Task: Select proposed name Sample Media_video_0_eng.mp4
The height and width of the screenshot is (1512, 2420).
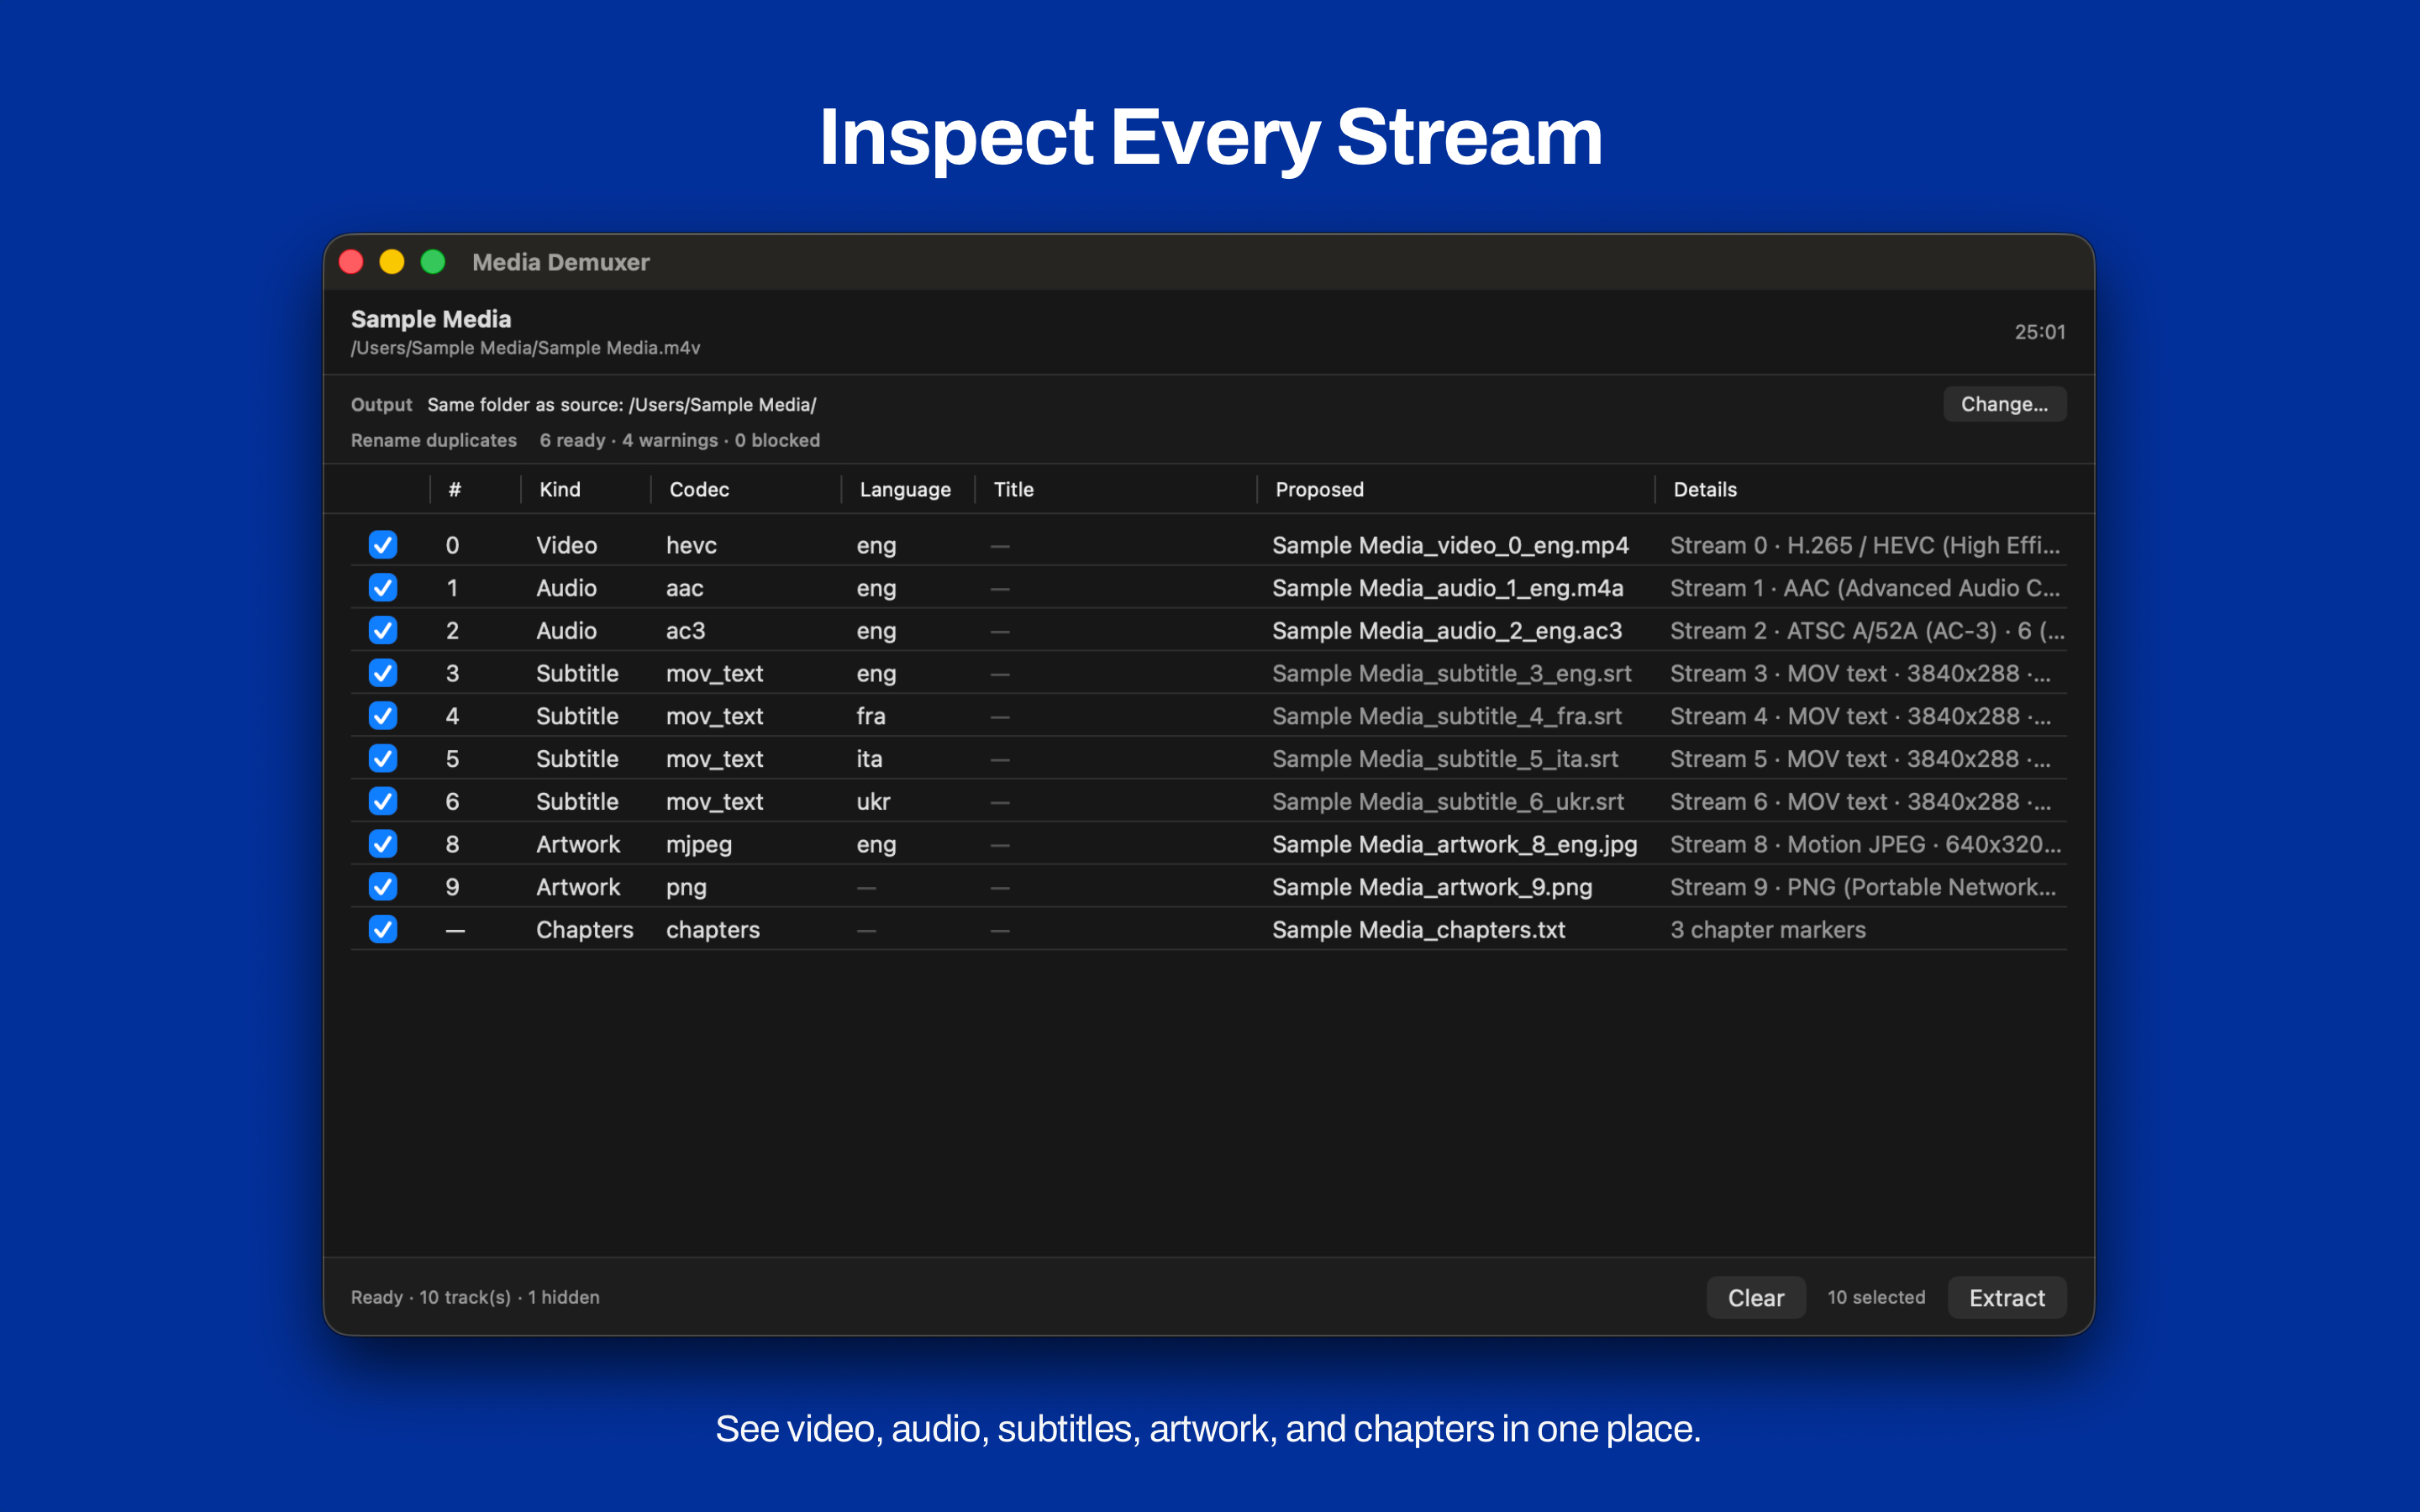Action: click(1450, 545)
